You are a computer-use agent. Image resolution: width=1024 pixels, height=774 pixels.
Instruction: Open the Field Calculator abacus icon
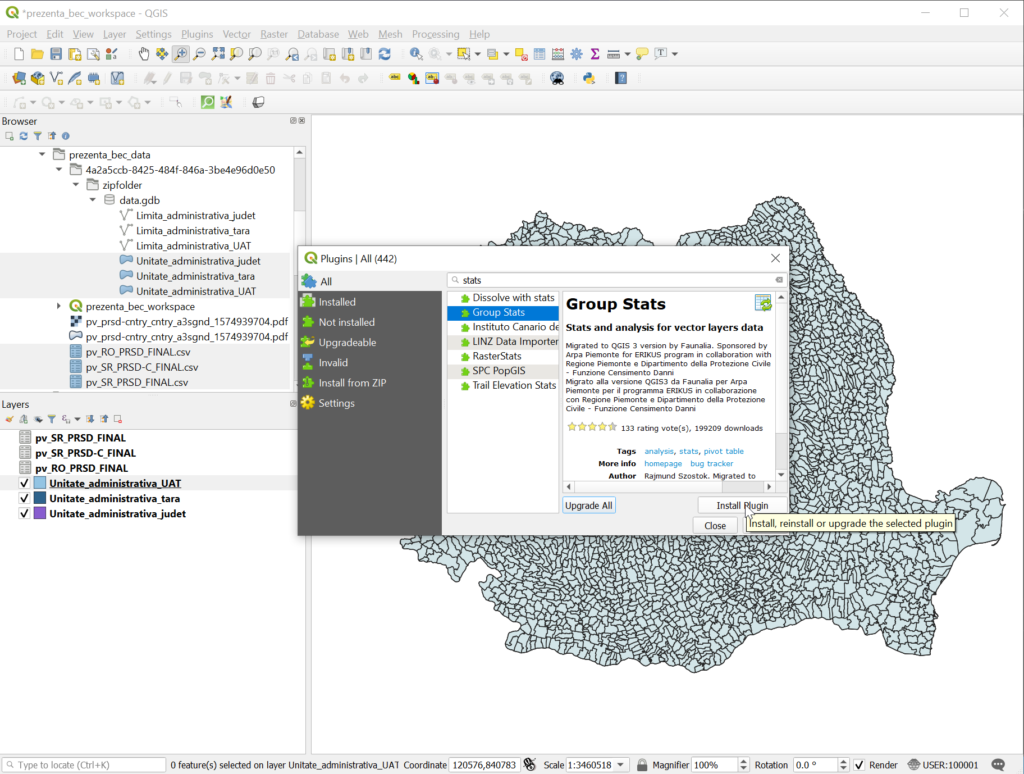coord(558,54)
